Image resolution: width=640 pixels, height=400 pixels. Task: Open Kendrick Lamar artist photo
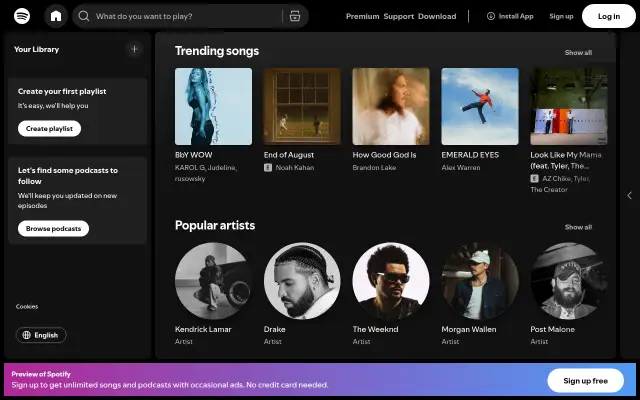pos(213,281)
